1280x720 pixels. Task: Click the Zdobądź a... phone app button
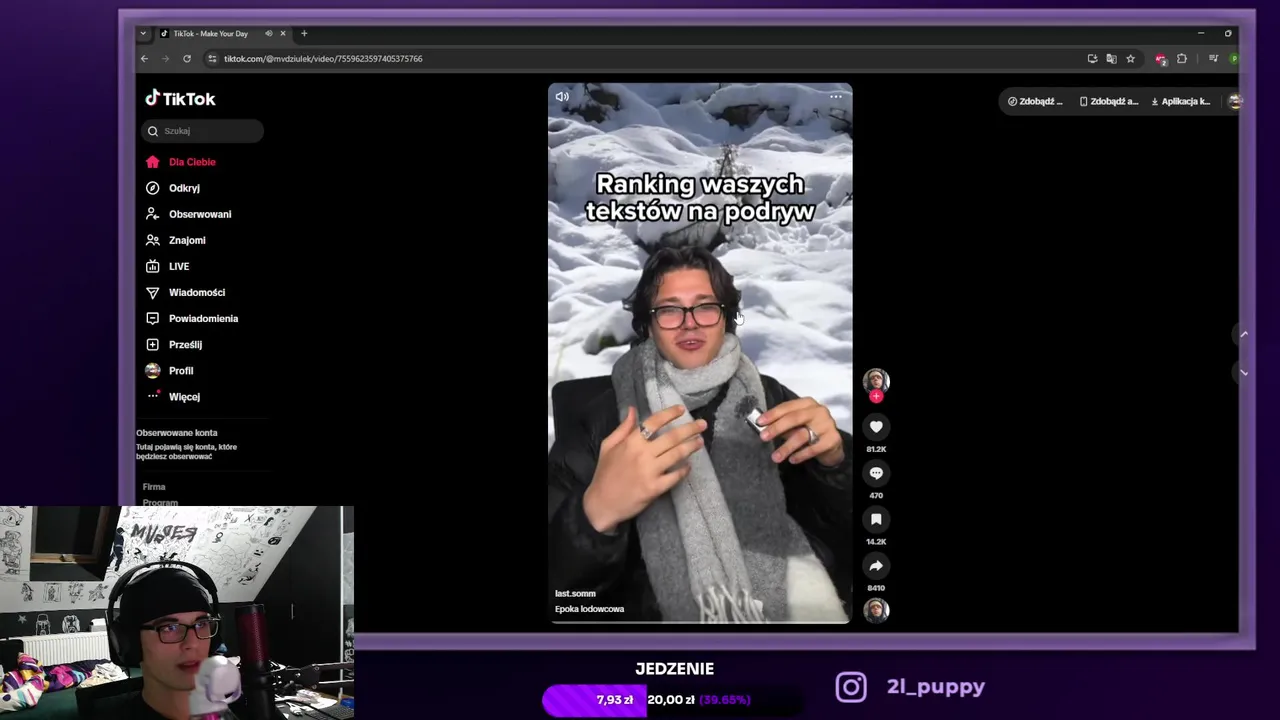tap(1108, 101)
